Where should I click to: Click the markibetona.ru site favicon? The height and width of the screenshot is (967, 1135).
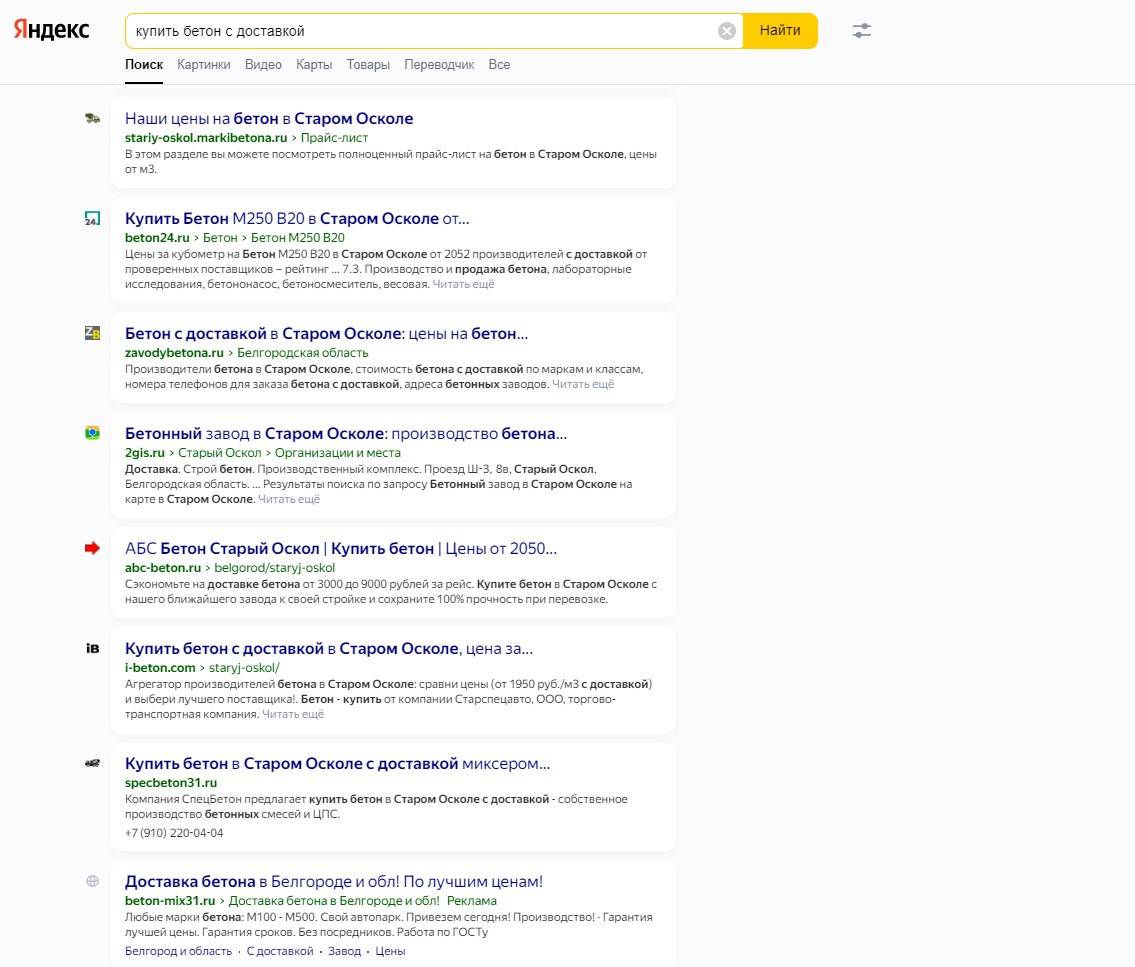[x=92, y=118]
